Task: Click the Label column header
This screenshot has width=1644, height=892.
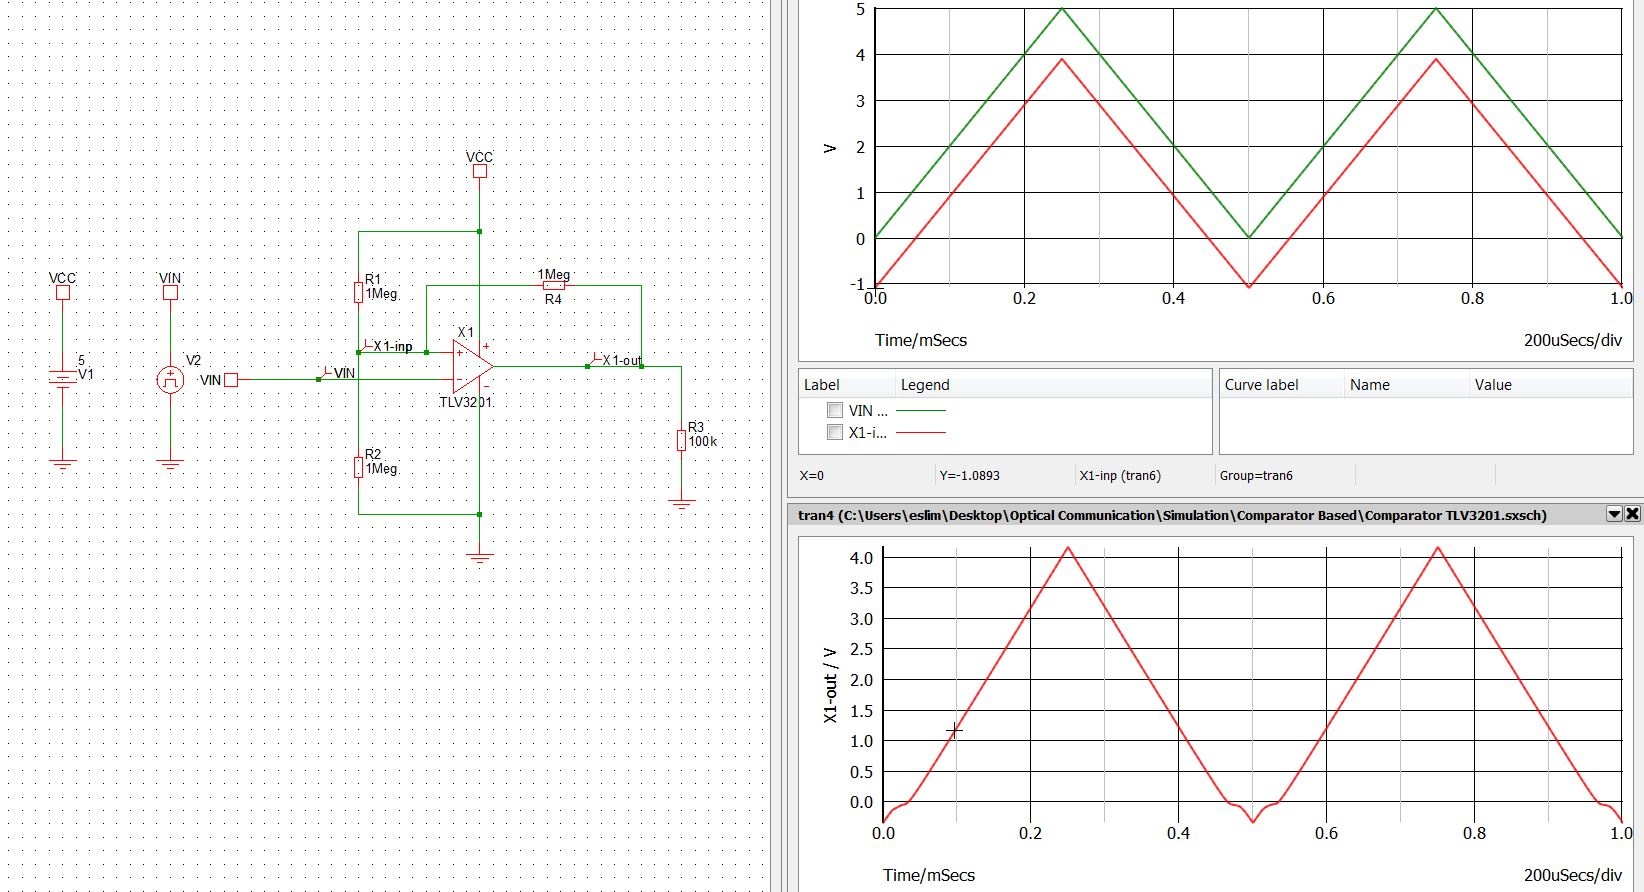Action: pyautogui.click(x=846, y=385)
